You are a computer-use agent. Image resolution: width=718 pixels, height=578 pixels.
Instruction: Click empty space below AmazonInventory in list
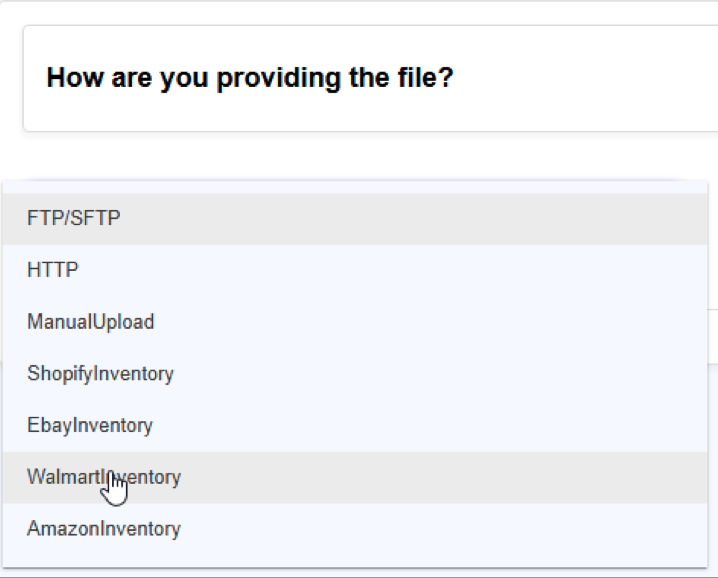(x=355, y=561)
